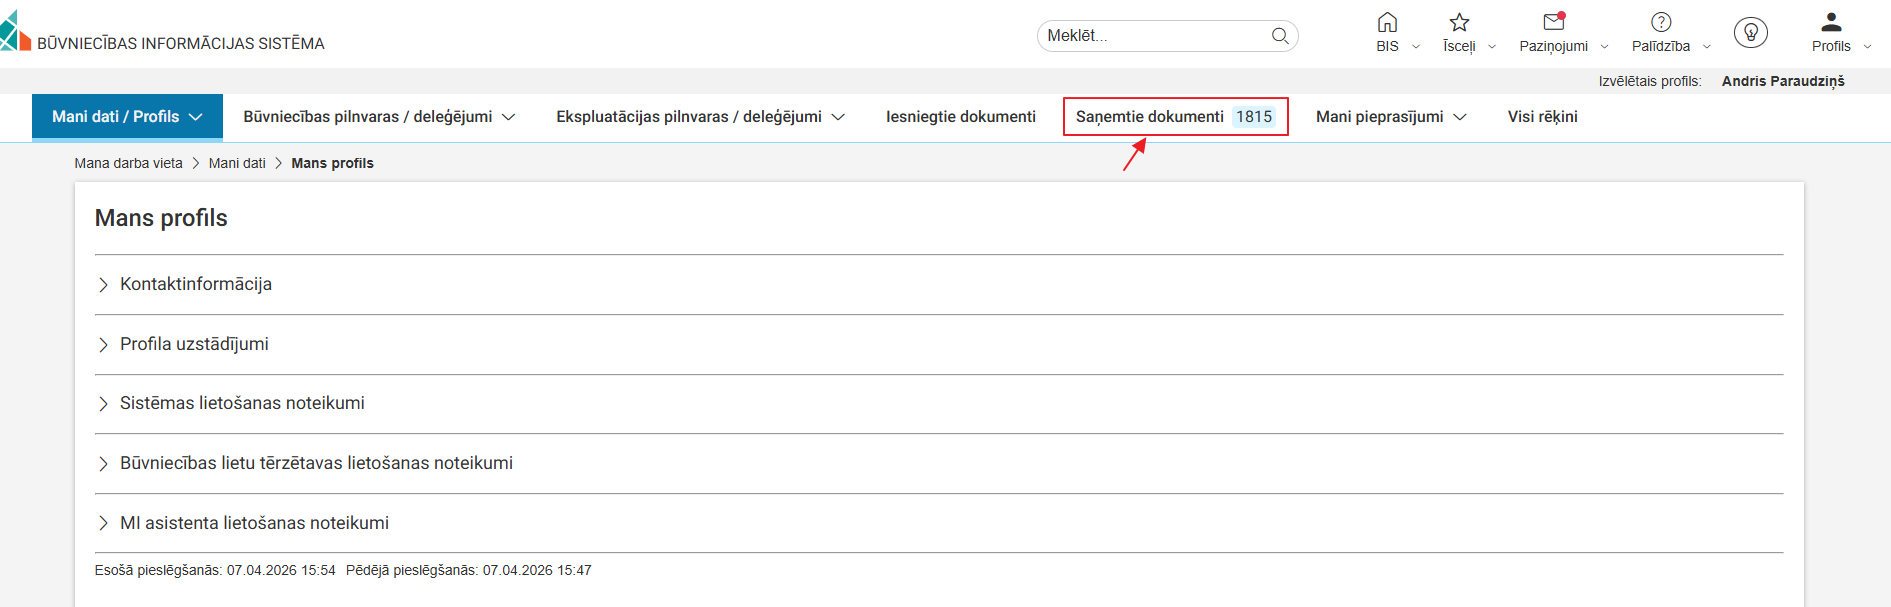The width and height of the screenshot is (1891, 607).
Task: Click the BIS home icon
Action: (1387, 23)
